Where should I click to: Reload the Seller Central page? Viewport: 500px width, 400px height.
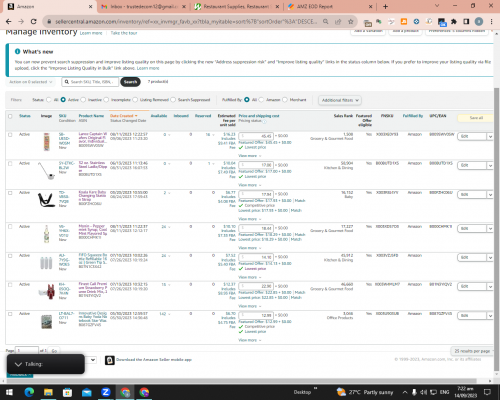[33, 21]
